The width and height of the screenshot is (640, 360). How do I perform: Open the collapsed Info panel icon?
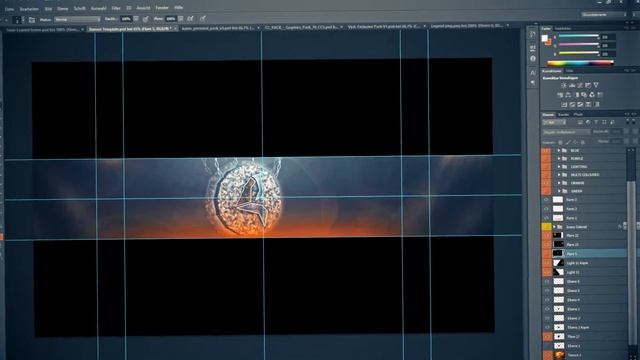pyautogui.click(x=533, y=59)
